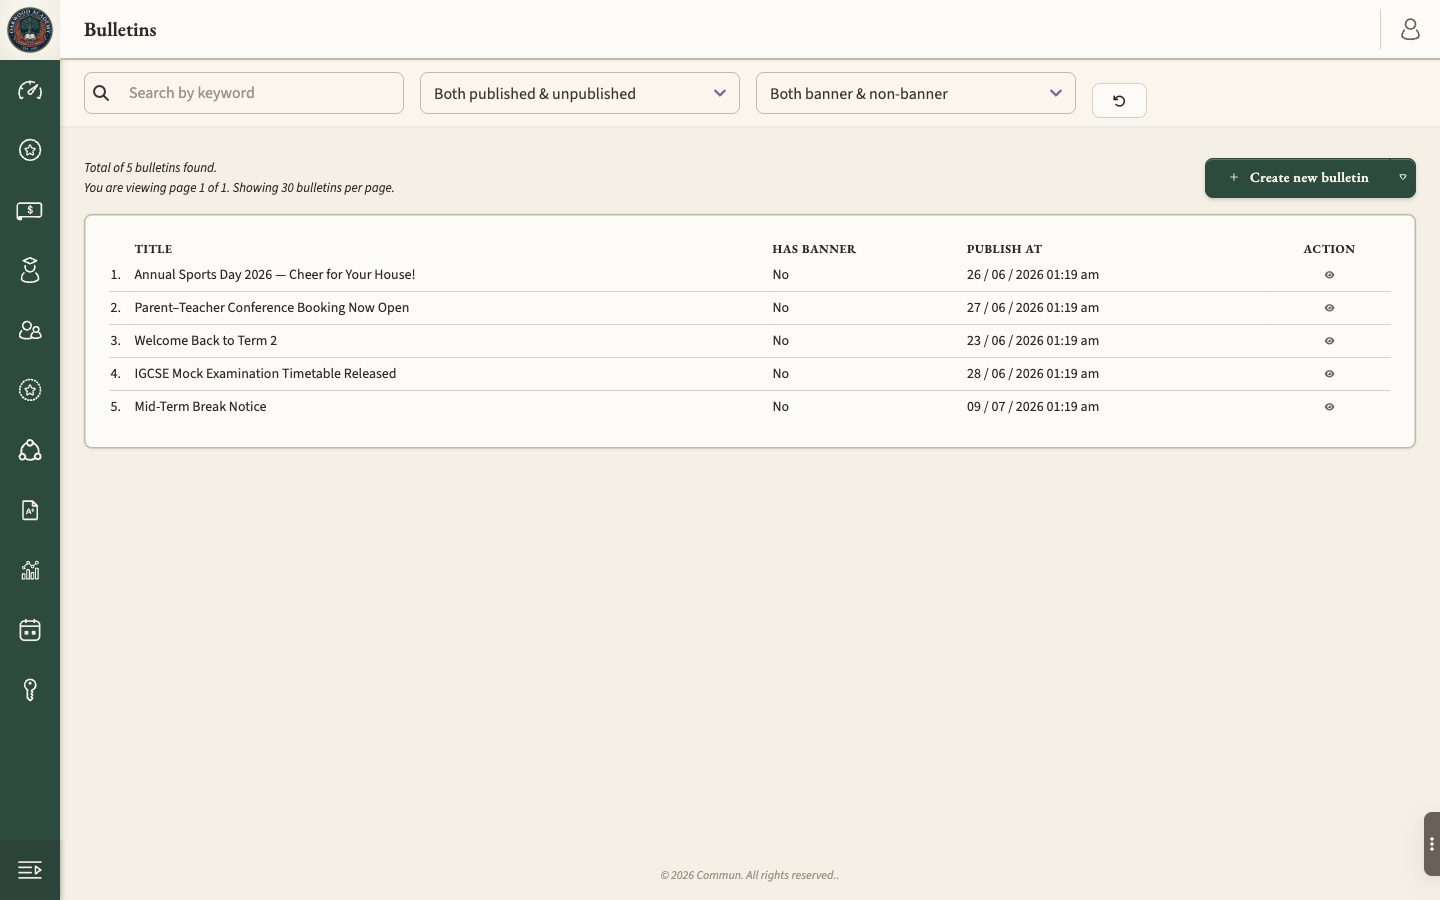This screenshot has height=900, width=1440.
Task: View the Mid-Term Break Notice eye icon
Action: tap(1329, 407)
